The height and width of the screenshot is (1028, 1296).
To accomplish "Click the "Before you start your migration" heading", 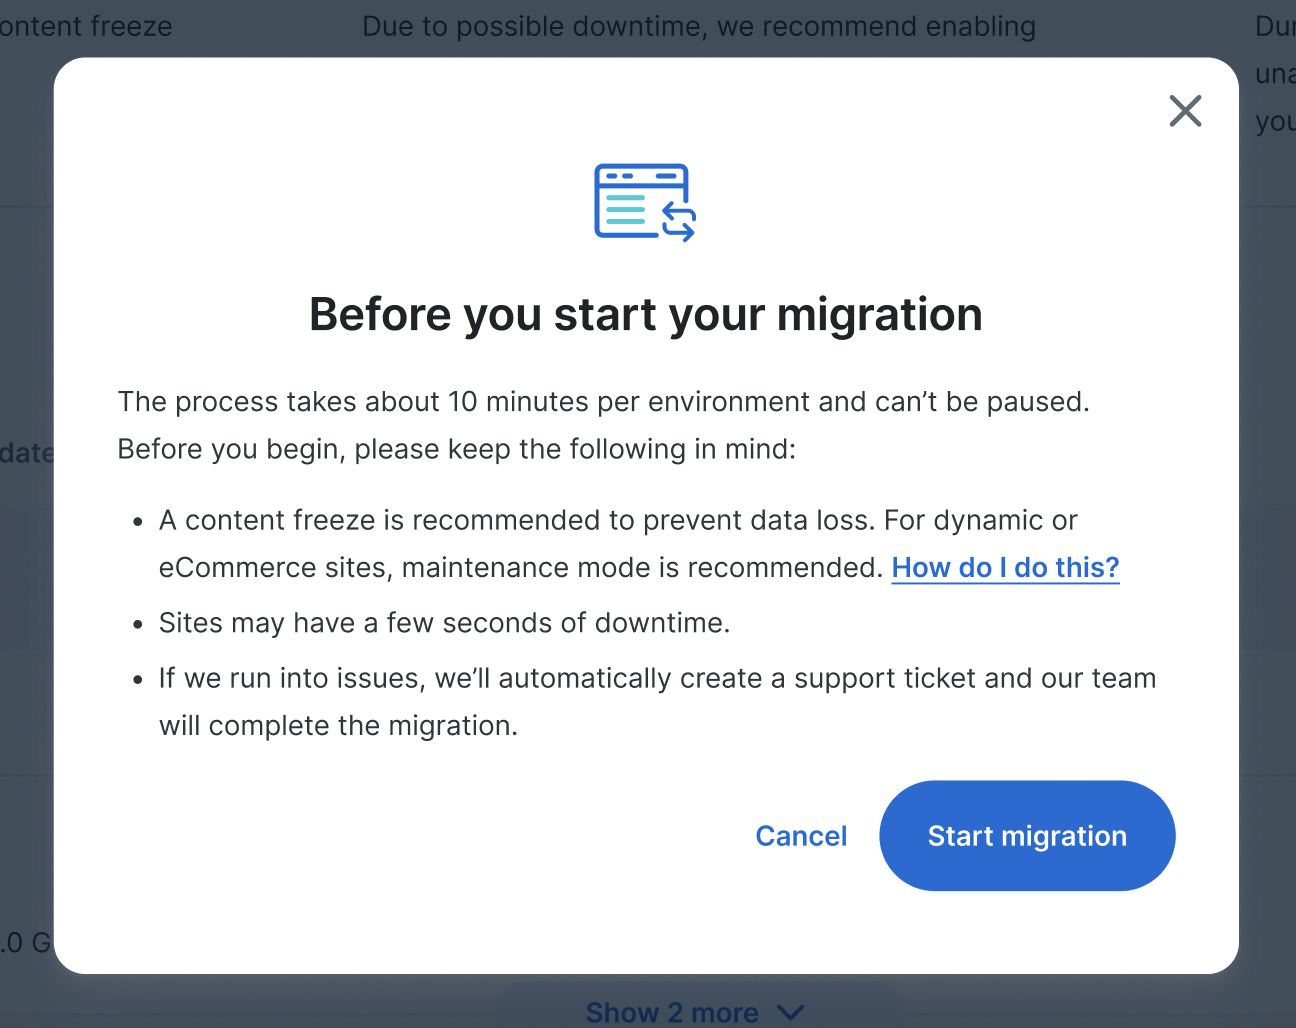I will tap(645, 315).
